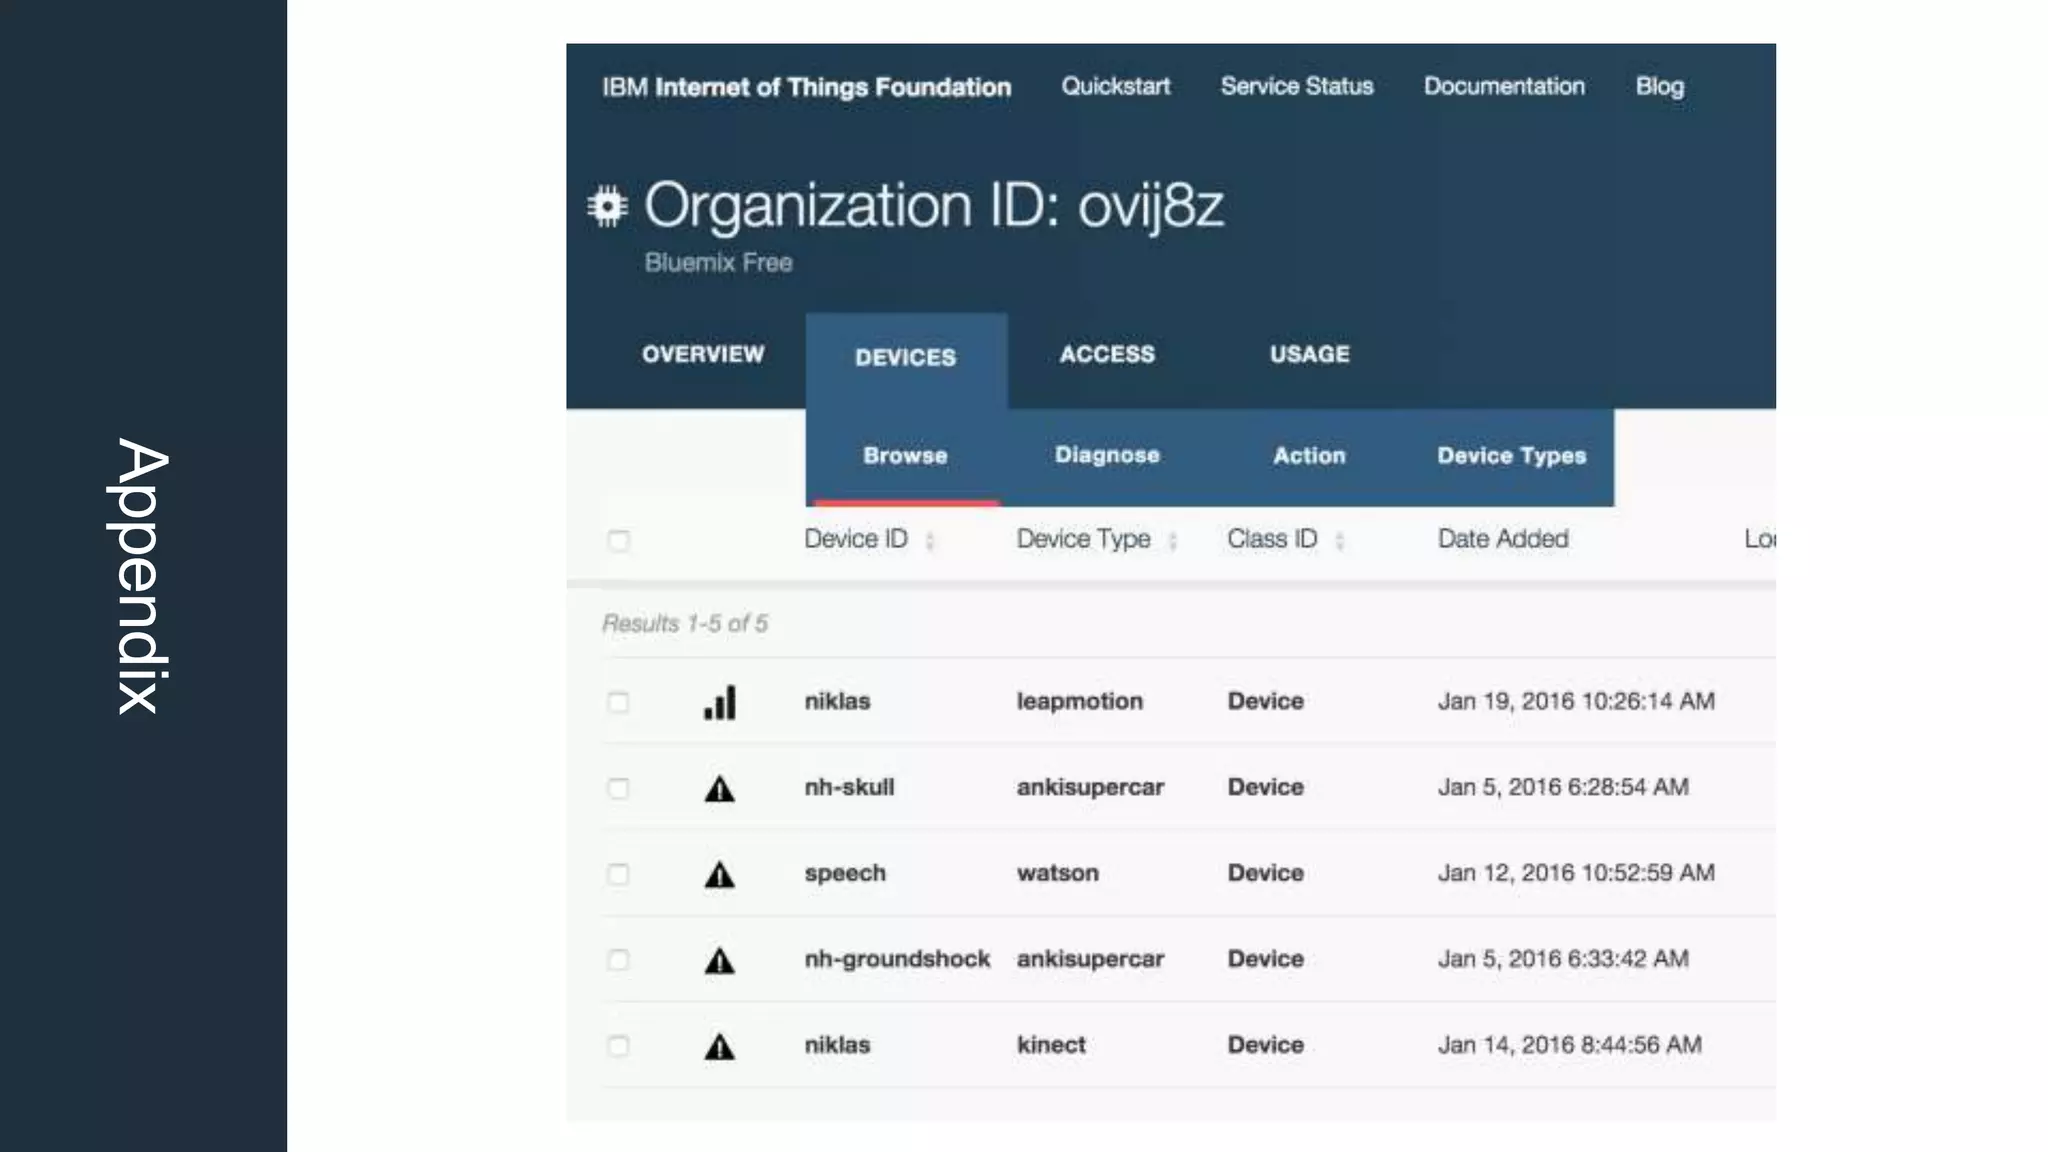Open the USAGE tab
Image resolution: width=2048 pixels, height=1152 pixels.
pos(1309,354)
